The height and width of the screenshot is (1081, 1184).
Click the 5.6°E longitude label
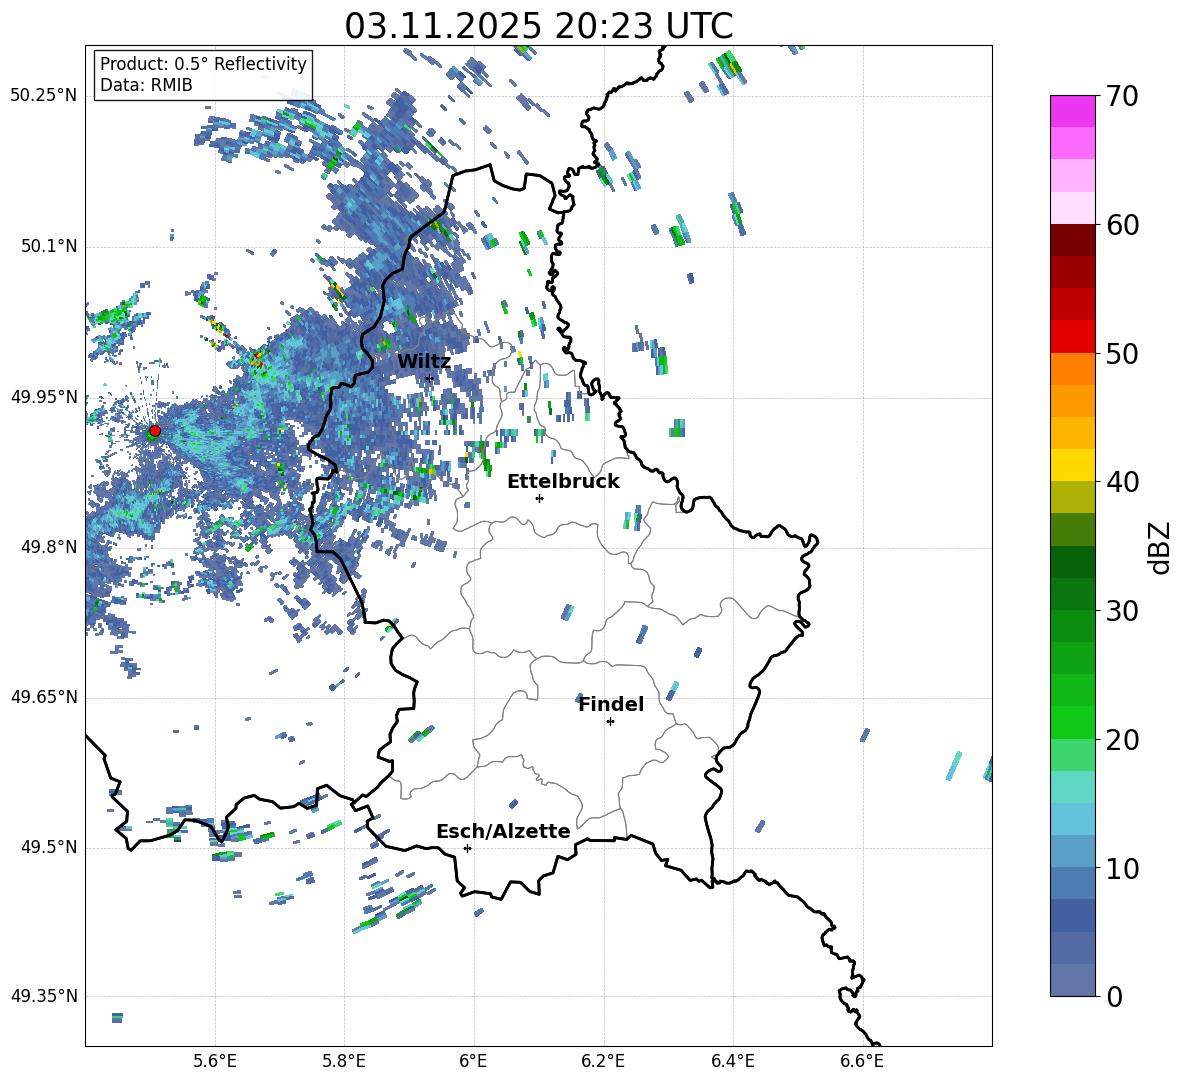coord(215,1061)
